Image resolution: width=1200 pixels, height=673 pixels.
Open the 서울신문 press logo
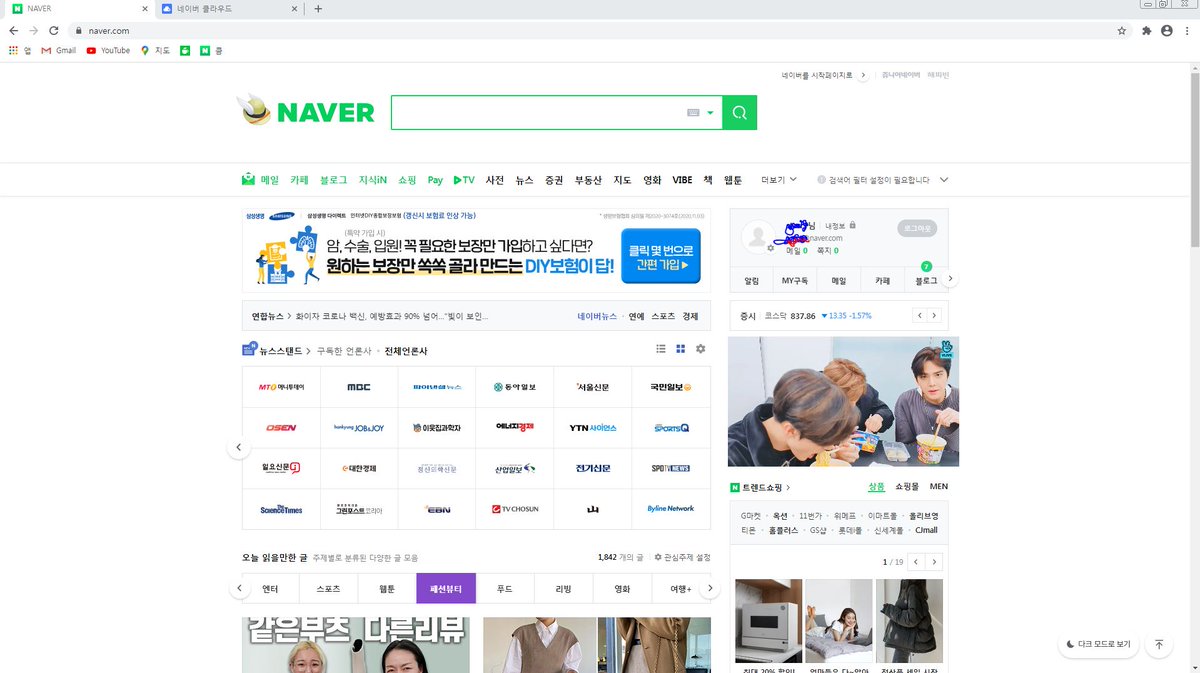point(593,387)
